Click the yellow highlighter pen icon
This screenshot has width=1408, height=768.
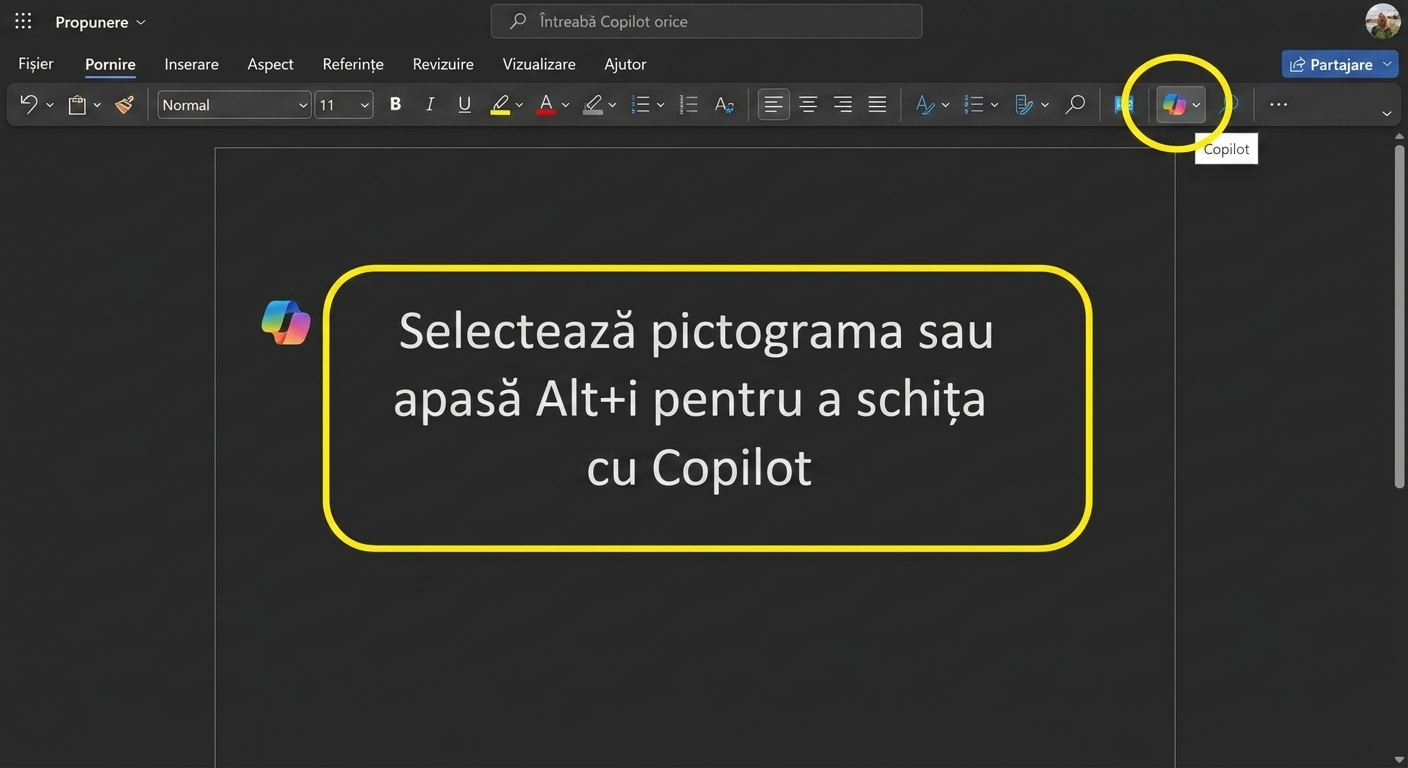point(500,103)
